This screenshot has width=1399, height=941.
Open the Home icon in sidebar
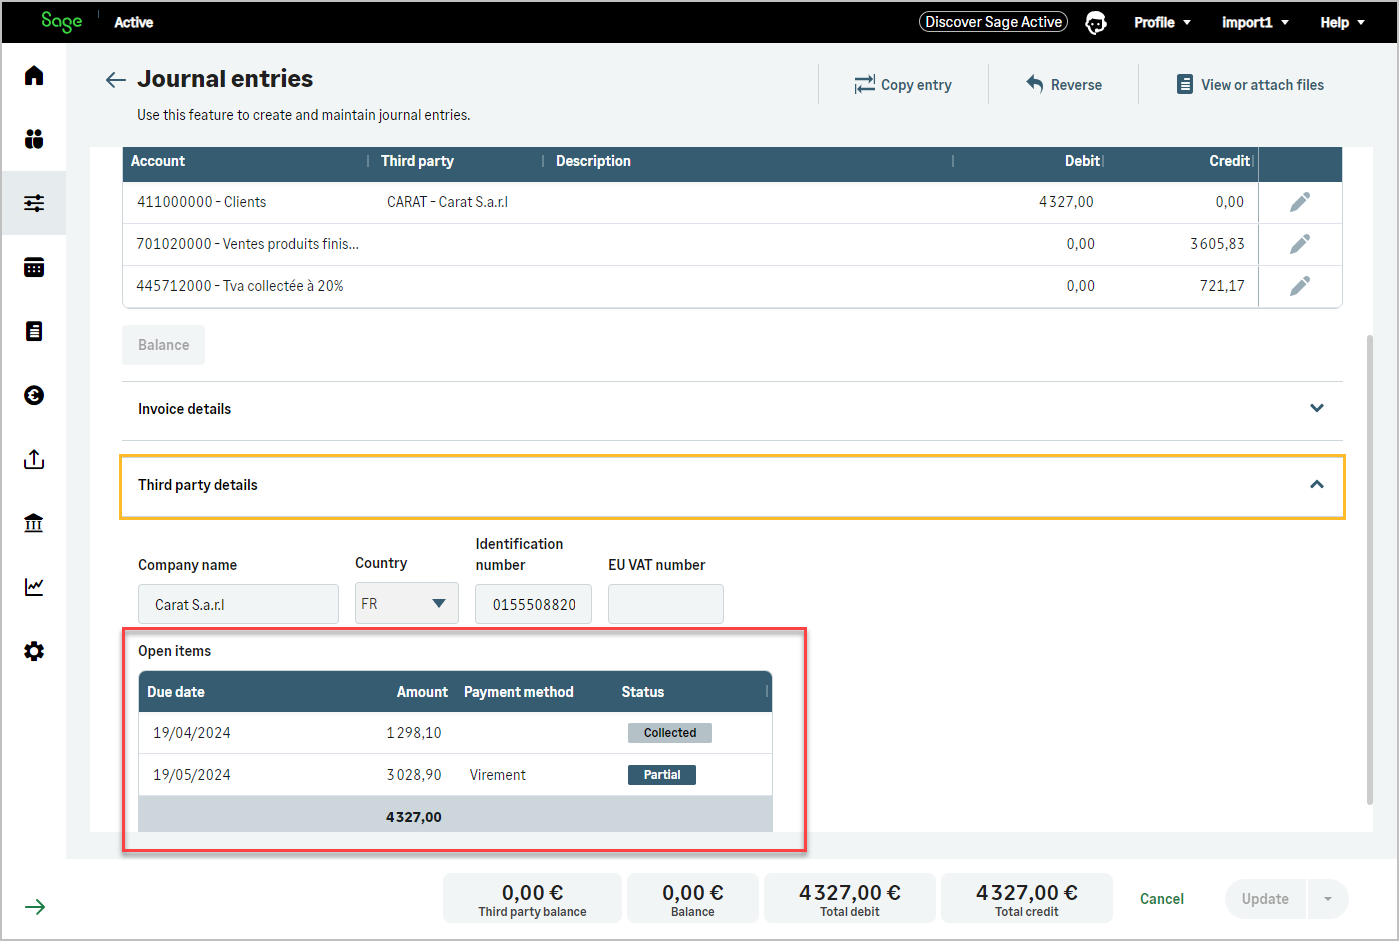coord(34,75)
